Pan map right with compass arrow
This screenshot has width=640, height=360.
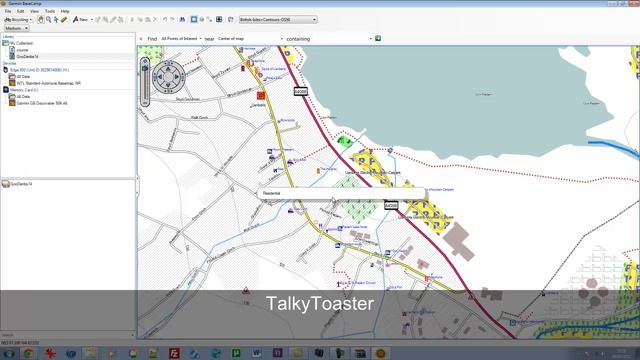[177, 77]
